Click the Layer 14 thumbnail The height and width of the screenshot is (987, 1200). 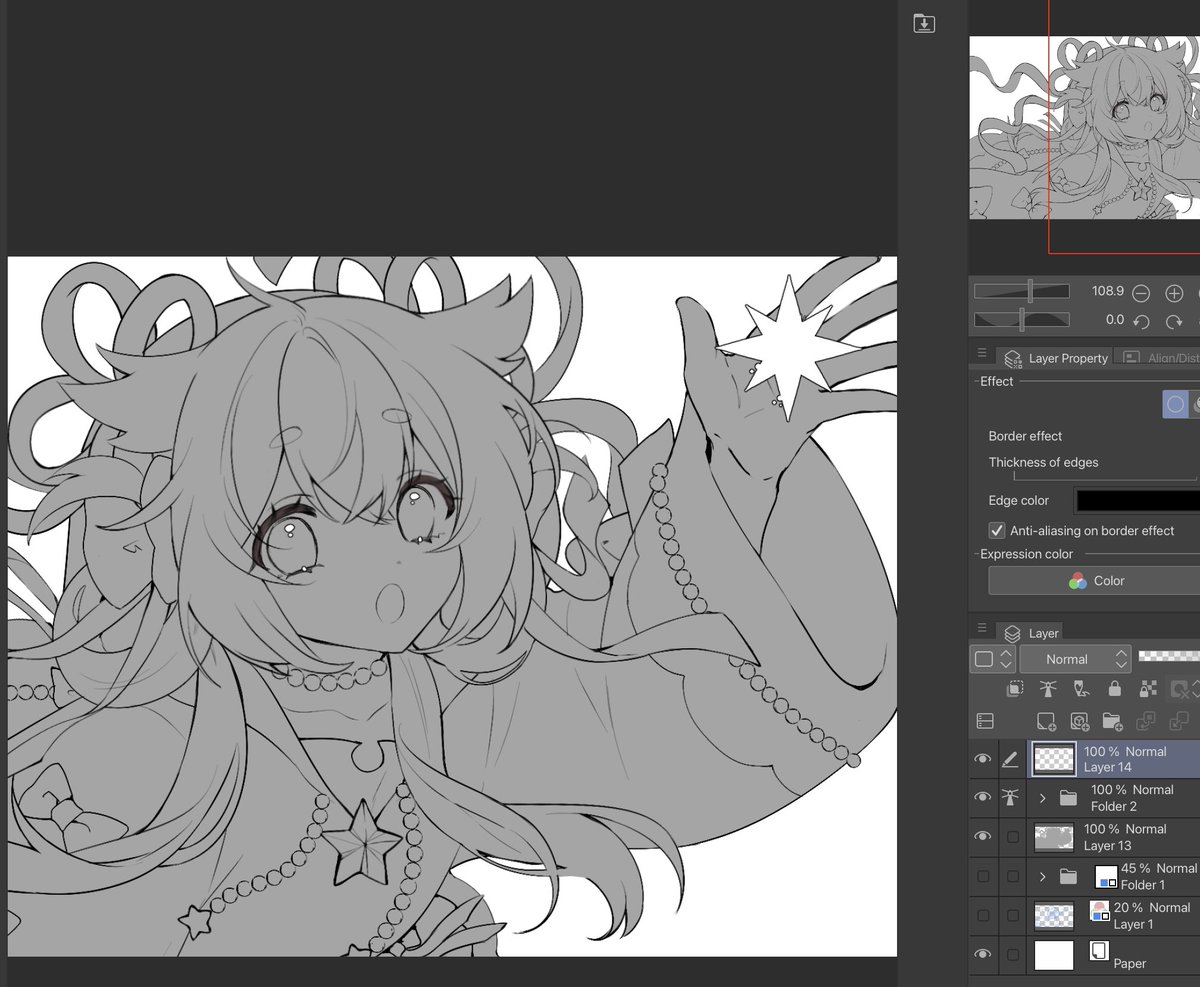pos(1054,759)
